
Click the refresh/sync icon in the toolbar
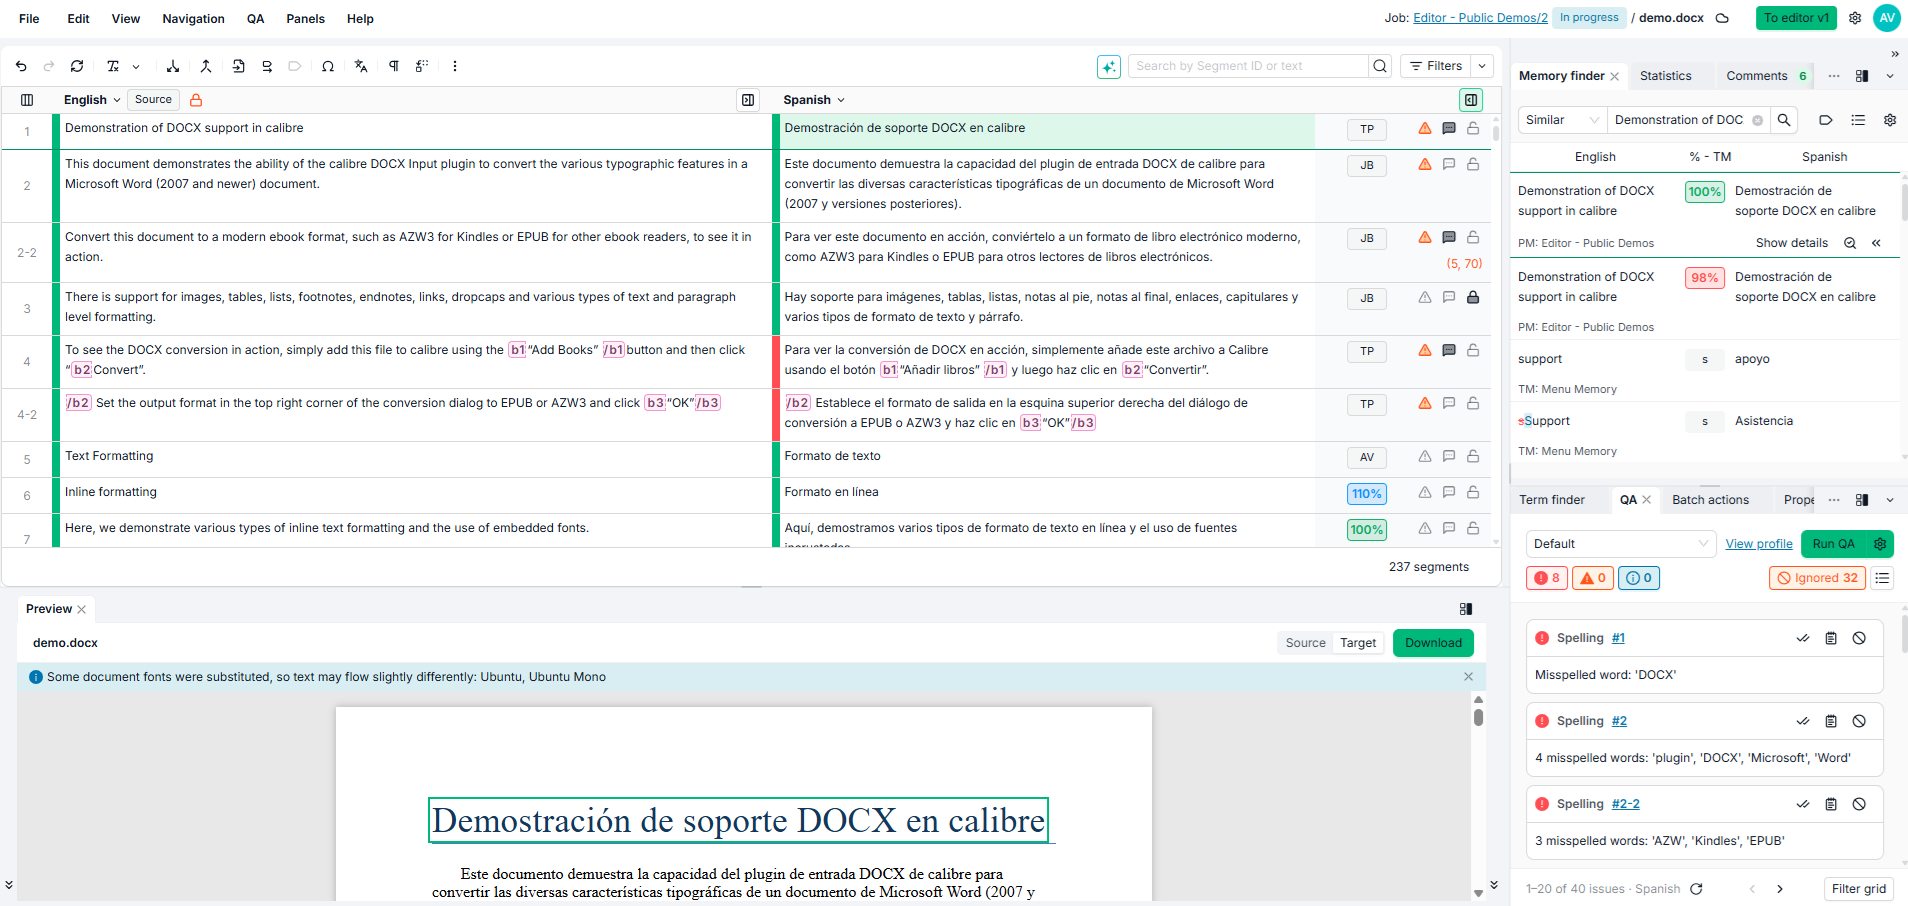pos(77,66)
